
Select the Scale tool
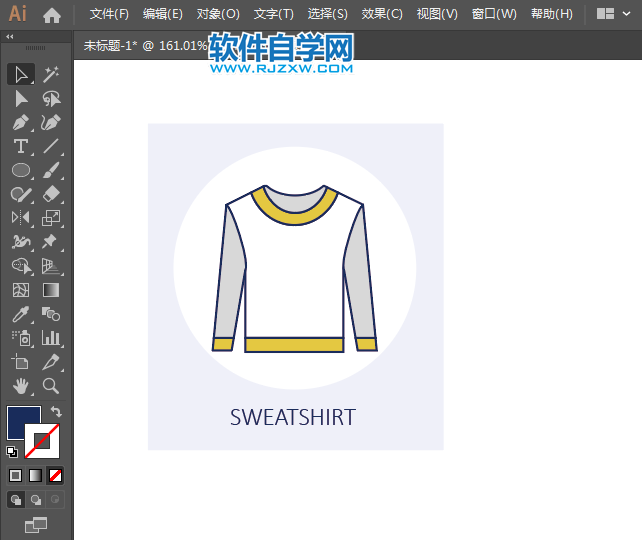51,218
